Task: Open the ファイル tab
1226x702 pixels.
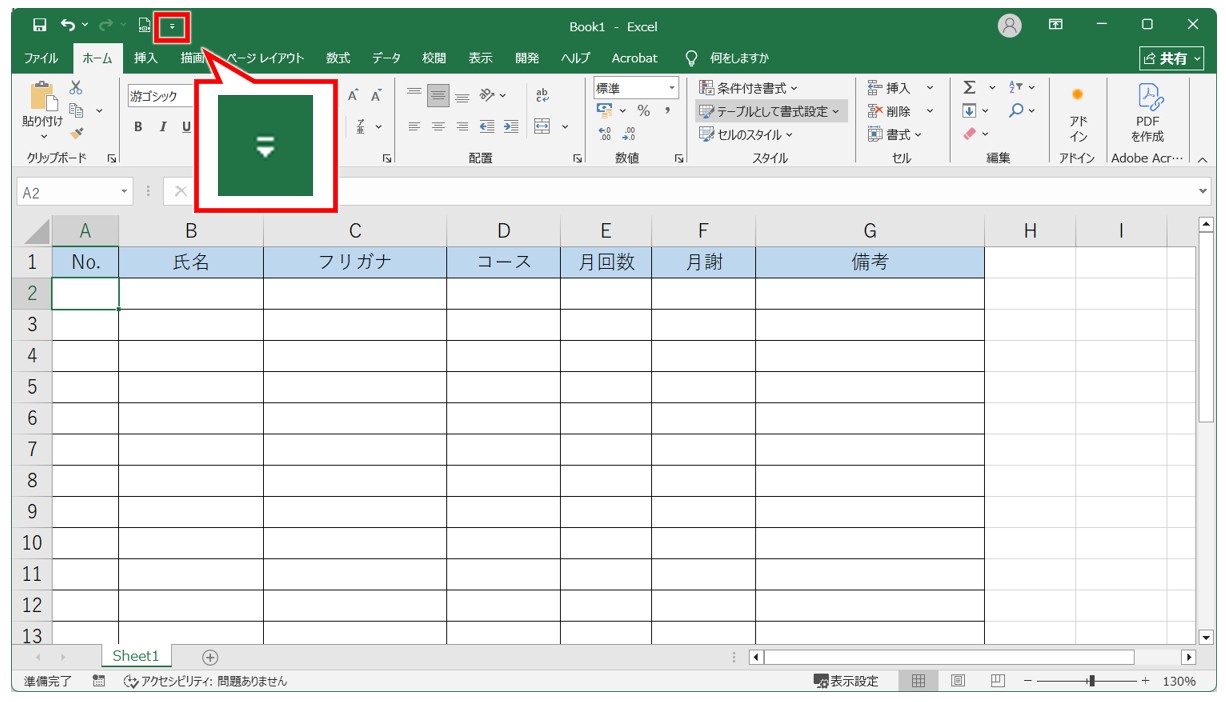Action: 41,58
